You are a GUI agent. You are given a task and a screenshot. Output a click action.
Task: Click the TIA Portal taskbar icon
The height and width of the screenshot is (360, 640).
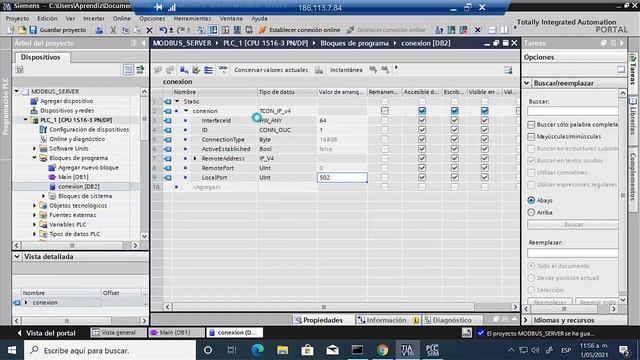(407, 350)
